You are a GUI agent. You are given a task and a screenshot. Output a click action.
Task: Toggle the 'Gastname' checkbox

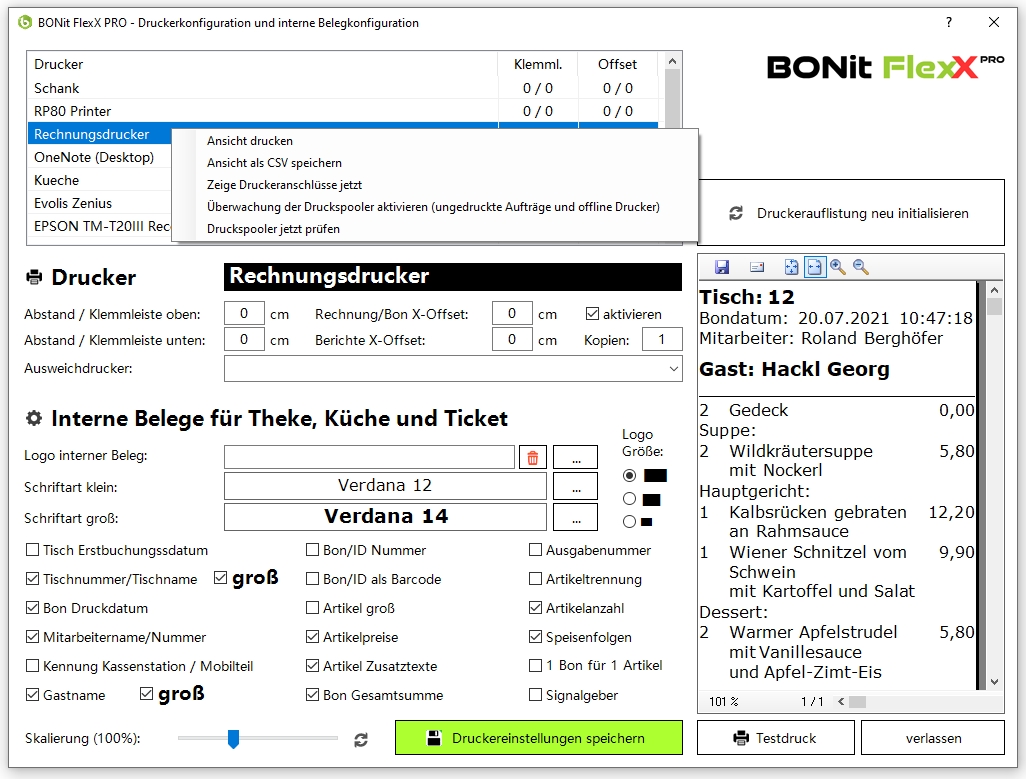point(32,695)
